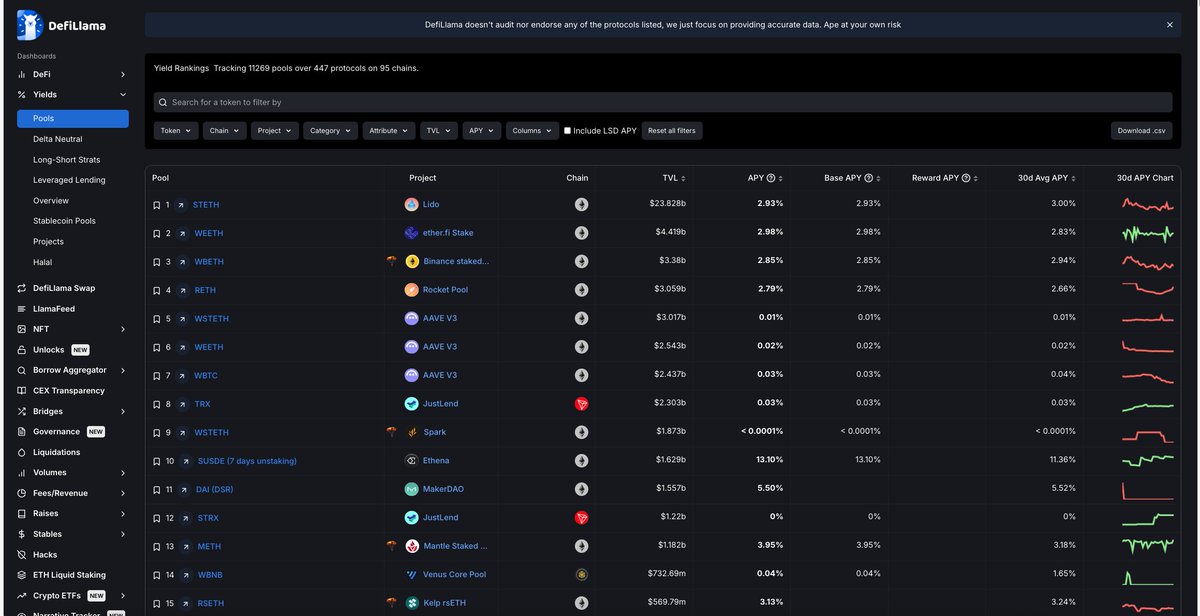Open the Columns dropdown
The height and width of the screenshot is (616, 1200).
click(x=532, y=131)
